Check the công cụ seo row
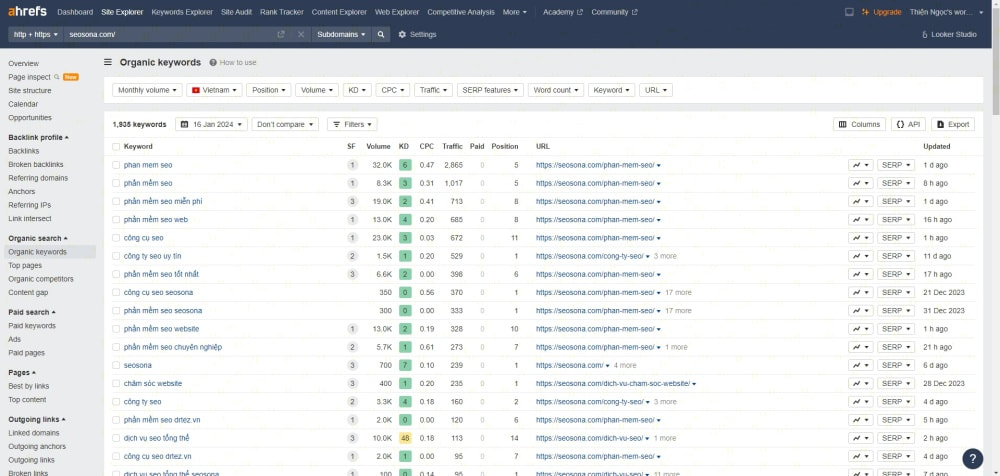The width and height of the screenshot is (1000, 476). pyautogui.click(x=116, y=237)
